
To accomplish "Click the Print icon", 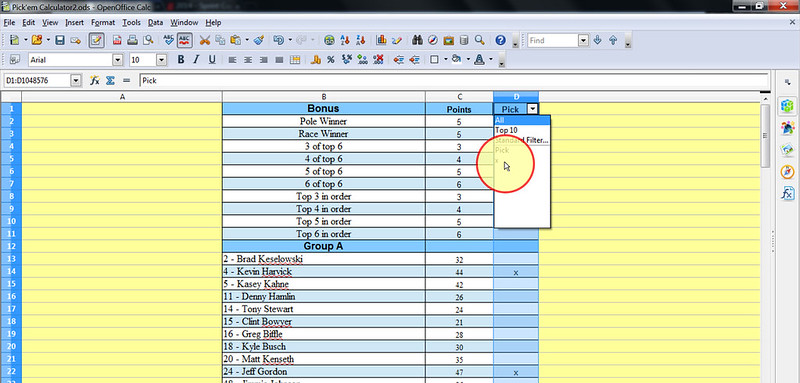I will (x=132, y=40).
